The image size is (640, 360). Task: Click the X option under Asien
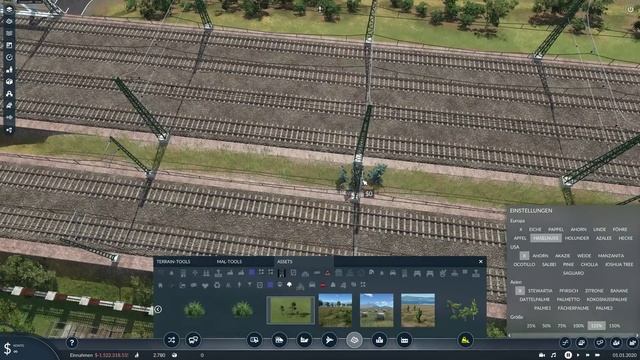(x=520, y=291)
